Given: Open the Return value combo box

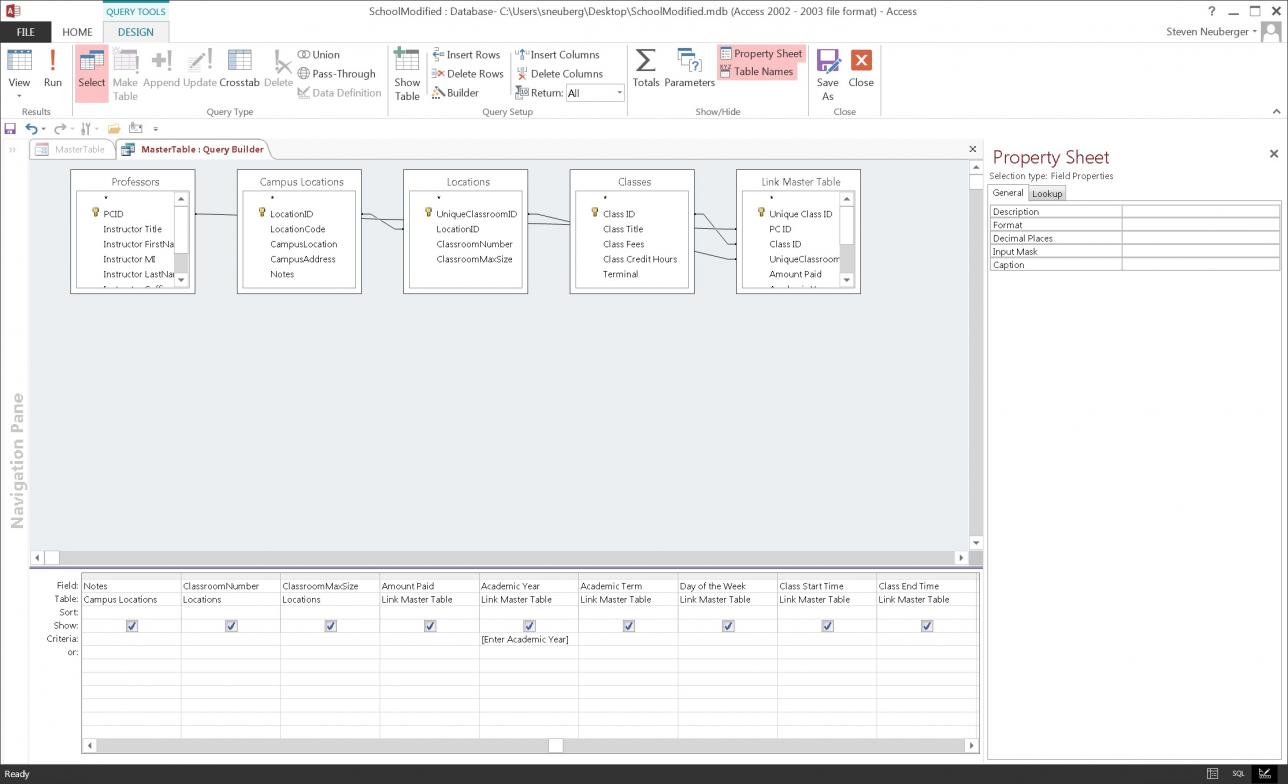Looking at the screenshot, I should coord(595,93).
